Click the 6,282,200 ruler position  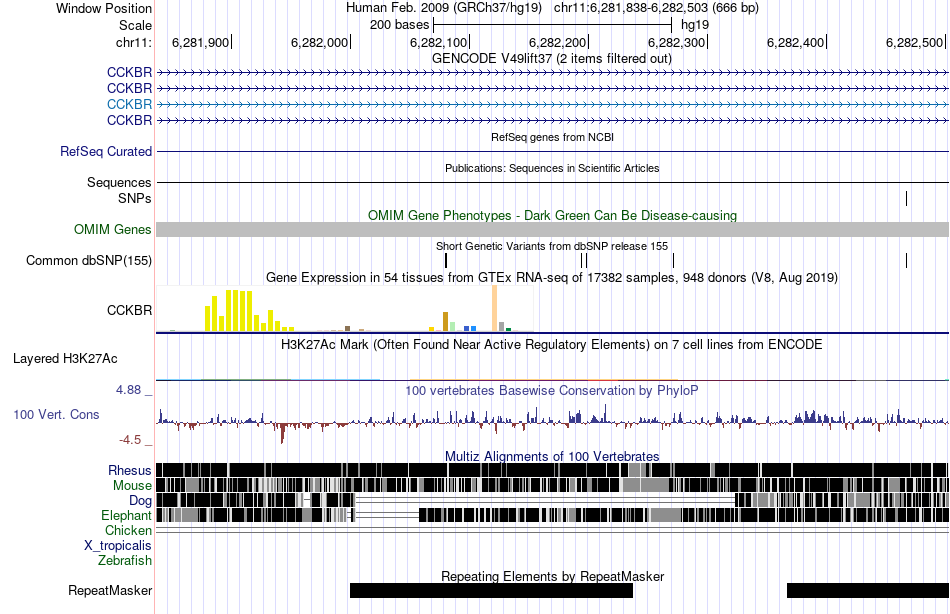click(x=557, y=42)
